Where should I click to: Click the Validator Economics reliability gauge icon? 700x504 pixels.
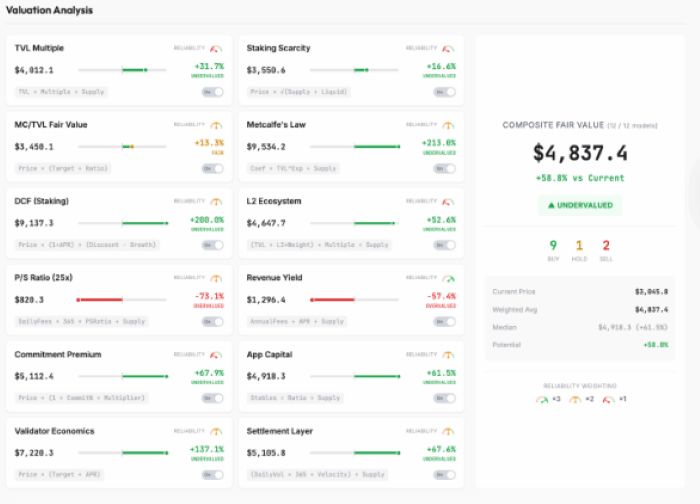(216, 432)
